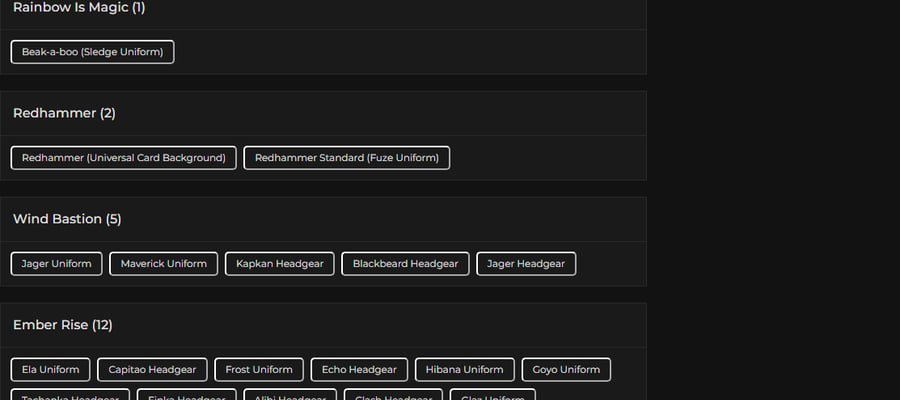900x400 pixels.
Task: Click the Redhammer (2) section heading
Action: tap(64, 113)
